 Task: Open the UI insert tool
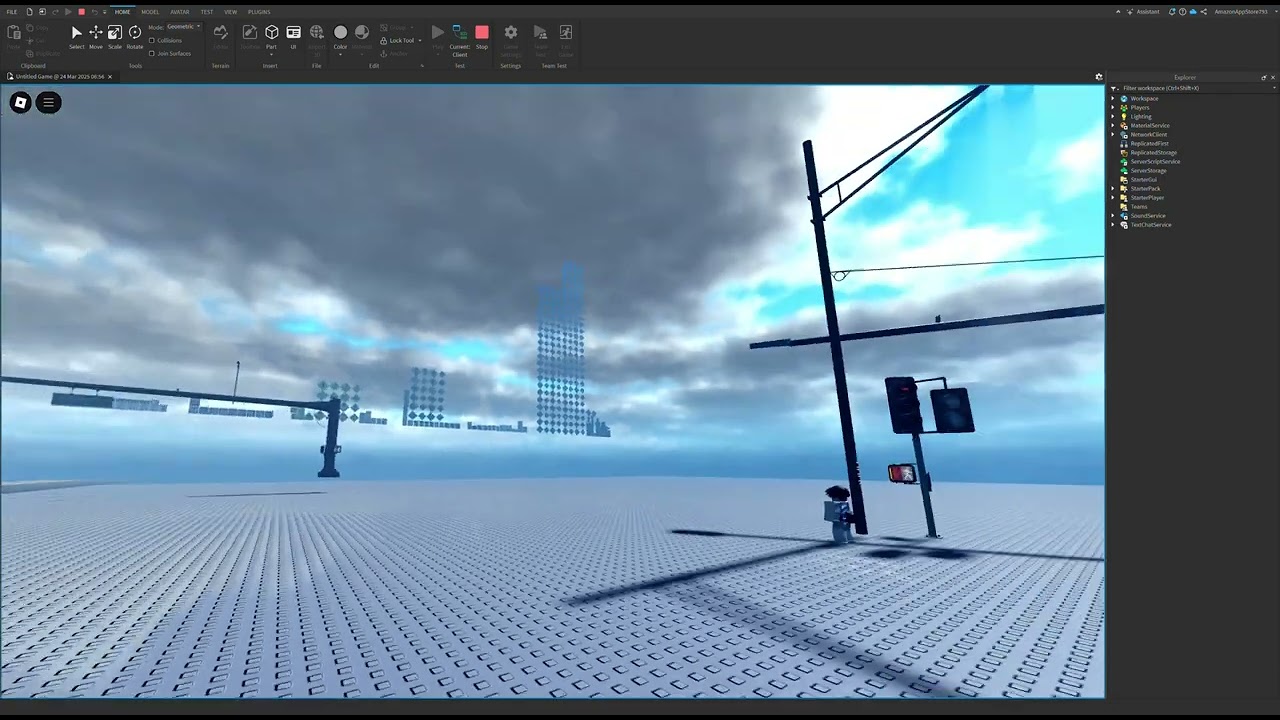pyautogui.click(x=293, y=37)
